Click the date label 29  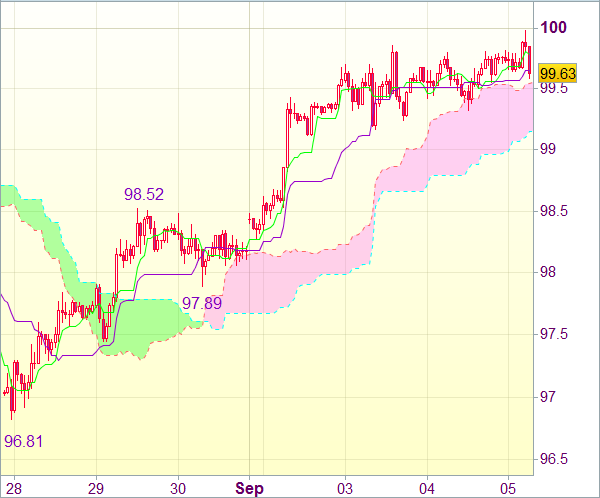(96, 489)
